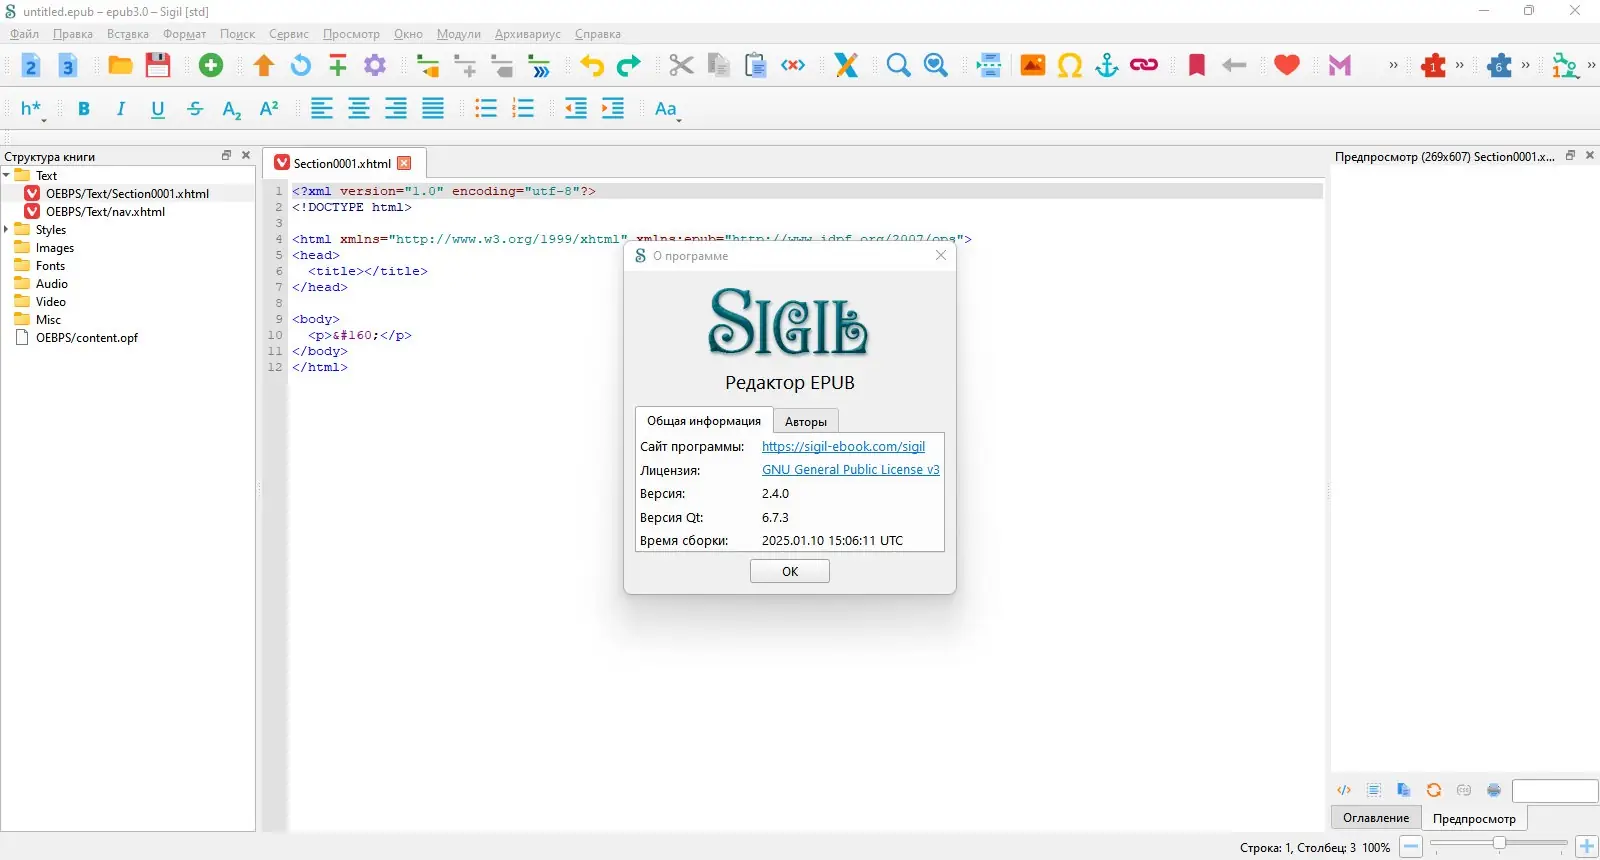The image size is (1600, 860).
Task: Click the Undo arrow icon
Action: (x=592, y=66)
